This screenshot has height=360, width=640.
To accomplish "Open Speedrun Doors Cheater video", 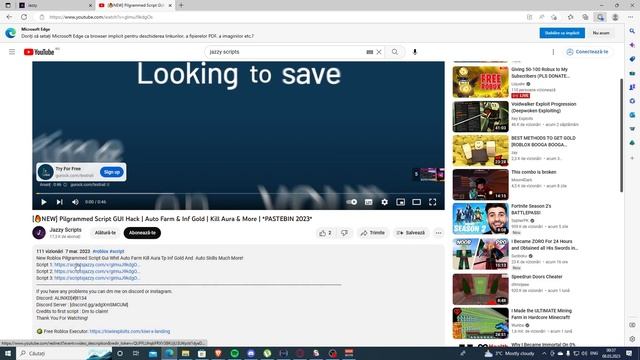I will 480,289.
